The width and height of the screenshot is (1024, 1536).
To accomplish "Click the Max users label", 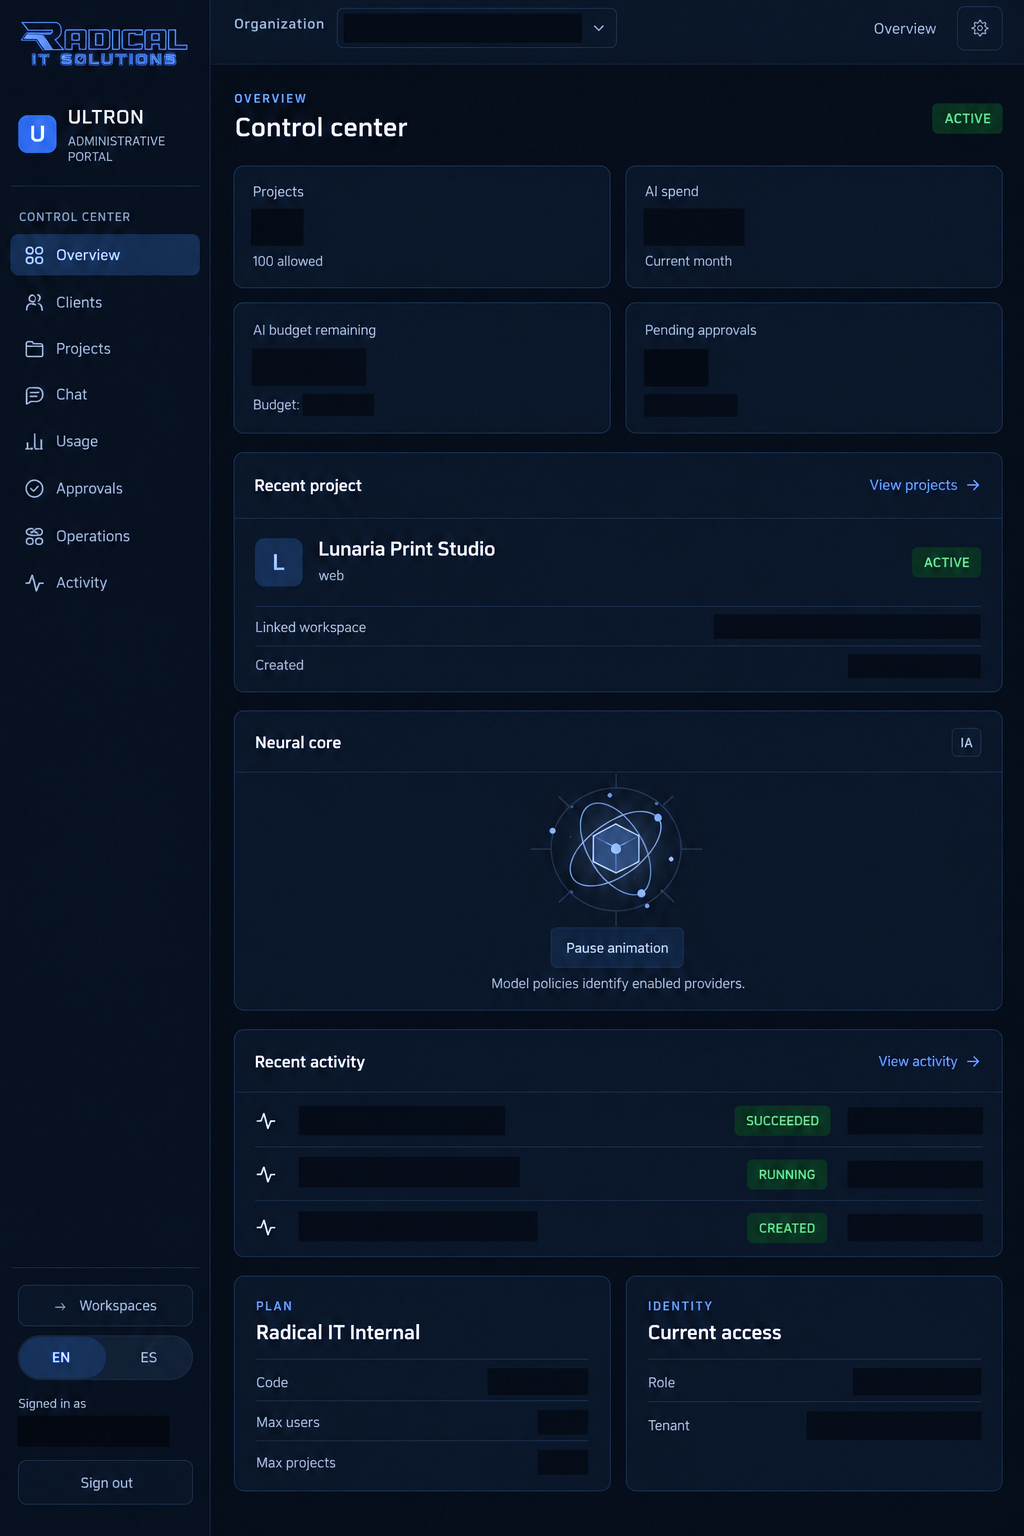I will point(288,1422).
